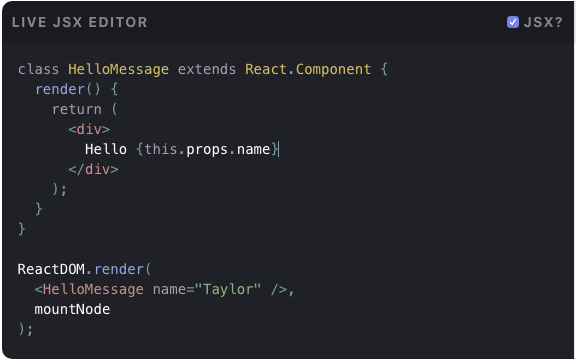The height and width of the screenshot is (361, 576).
Task: Place cursor on render() method line
Action: pos(76,89)
